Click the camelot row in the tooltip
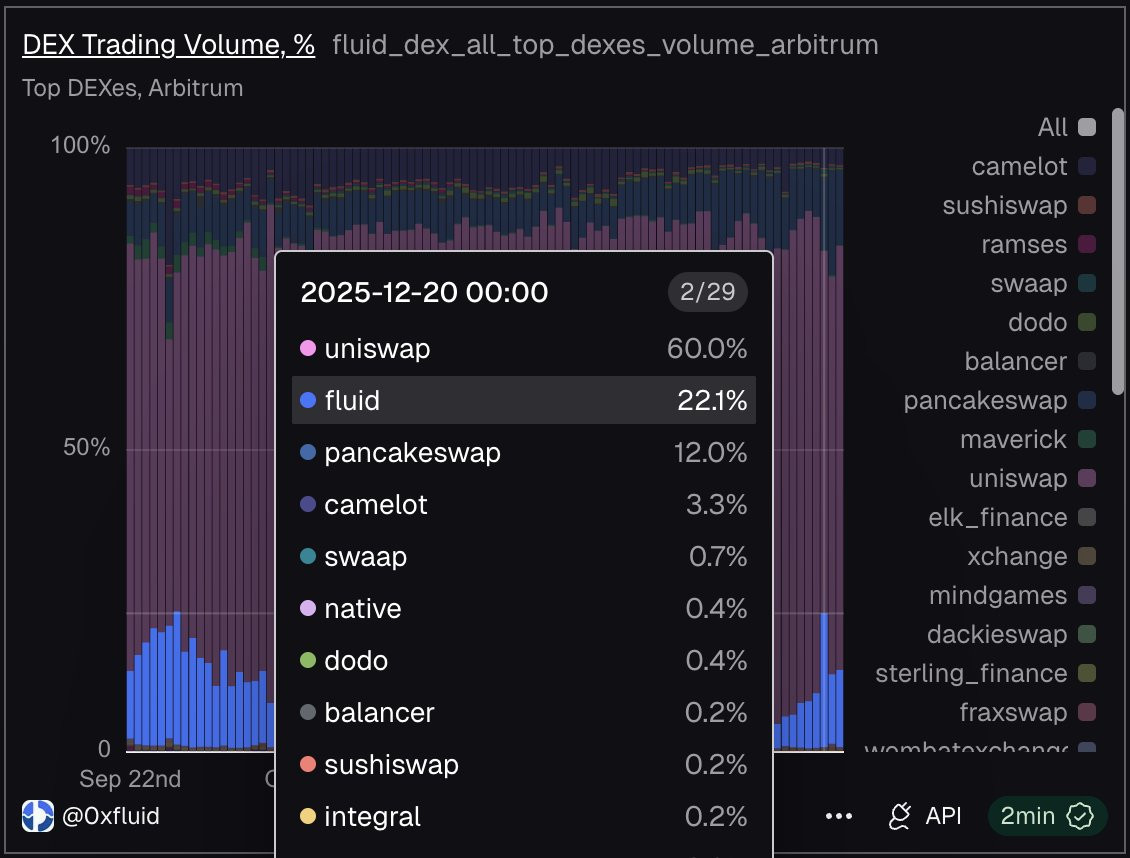This screenshot has height=858, width=1130. pos(524,504)
